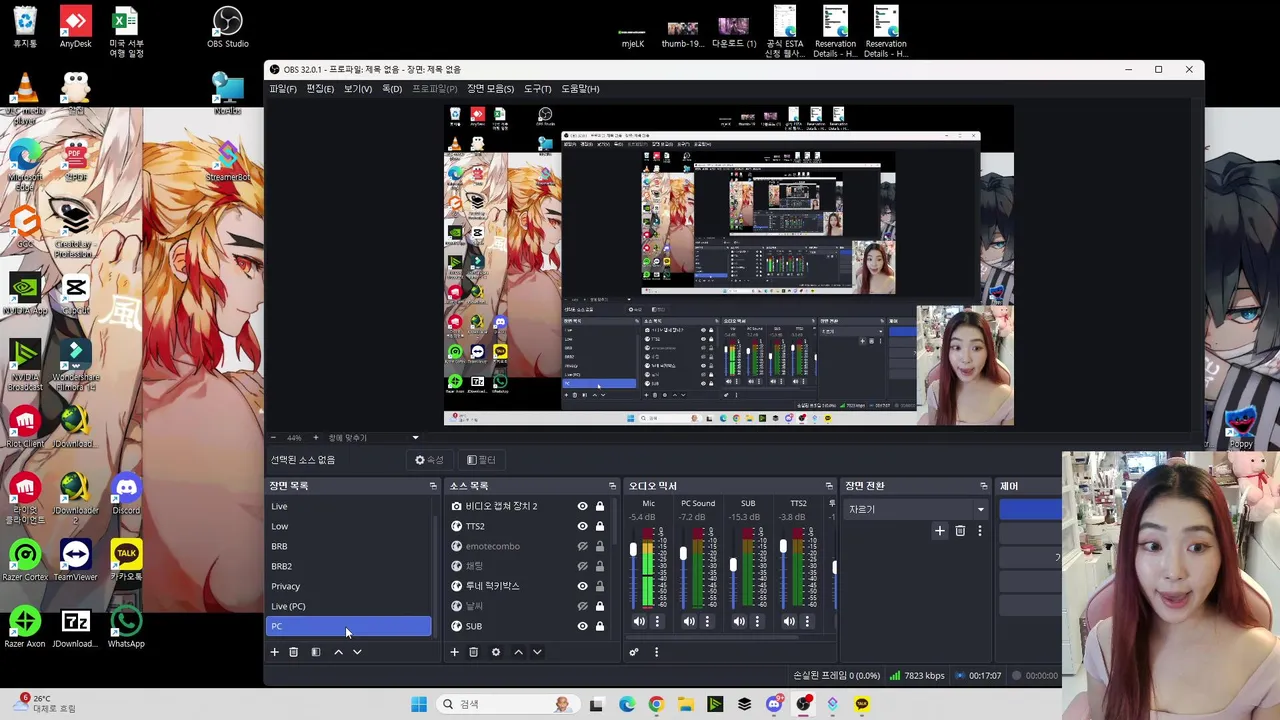Image resolution: width=1280 pixels, height=720 pixels.
Task: Click the 속성 properties button
Action: pyautogui.click(x=429, y=460)
